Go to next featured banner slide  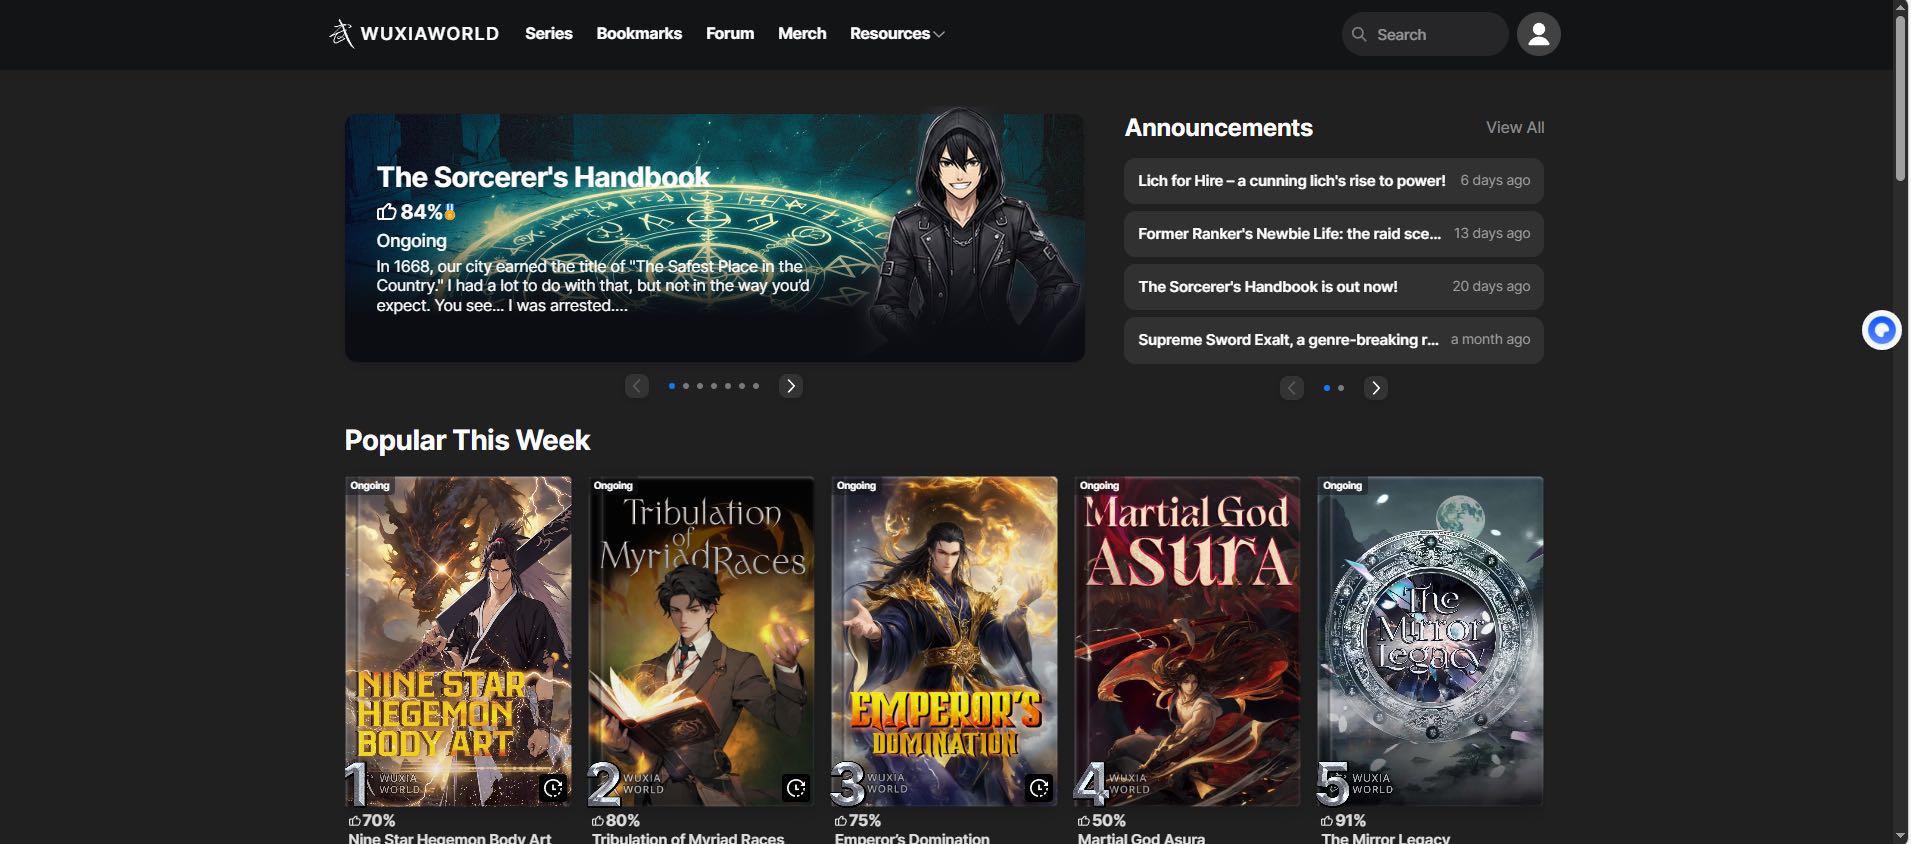[x=791, y=386]
